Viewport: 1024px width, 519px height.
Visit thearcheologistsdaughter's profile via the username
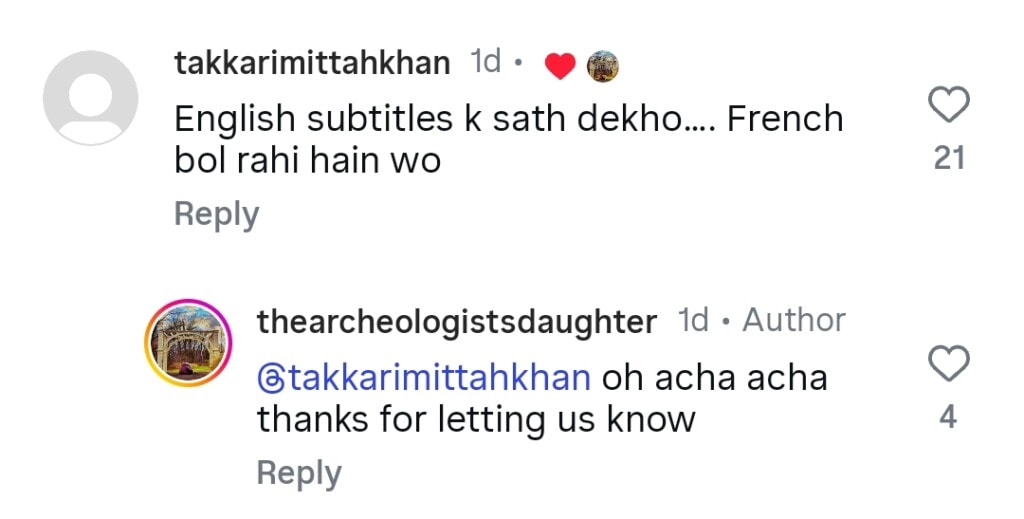(x=456, y=322)
